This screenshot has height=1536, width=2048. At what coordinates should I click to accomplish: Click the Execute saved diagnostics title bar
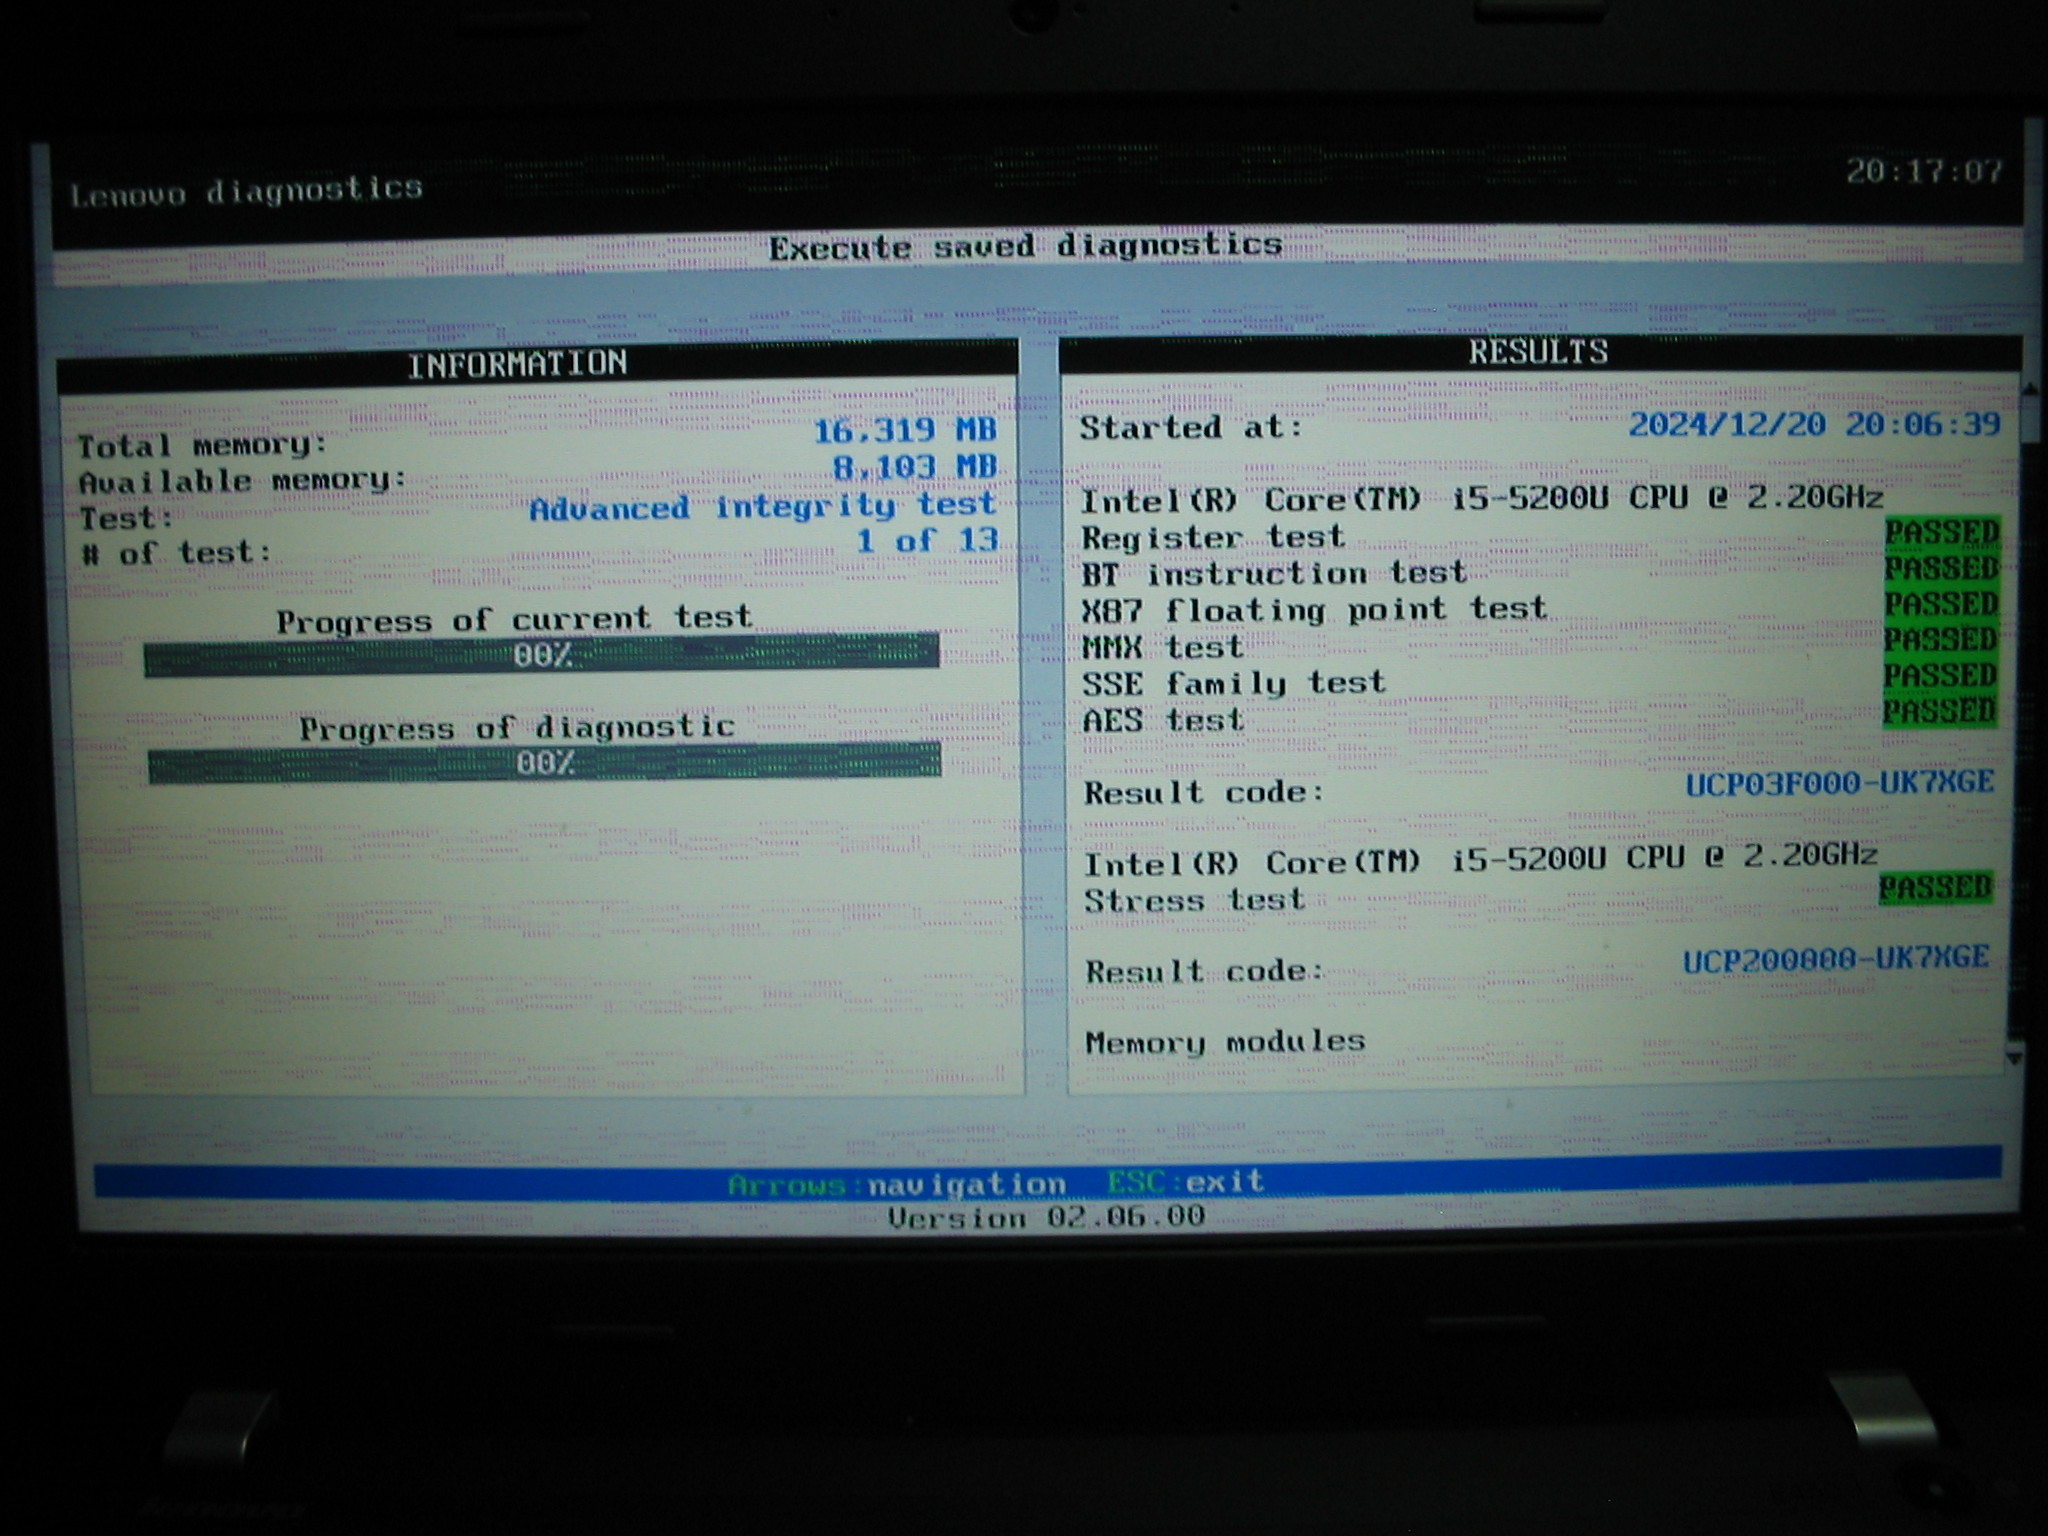[x=1025, y=246]
